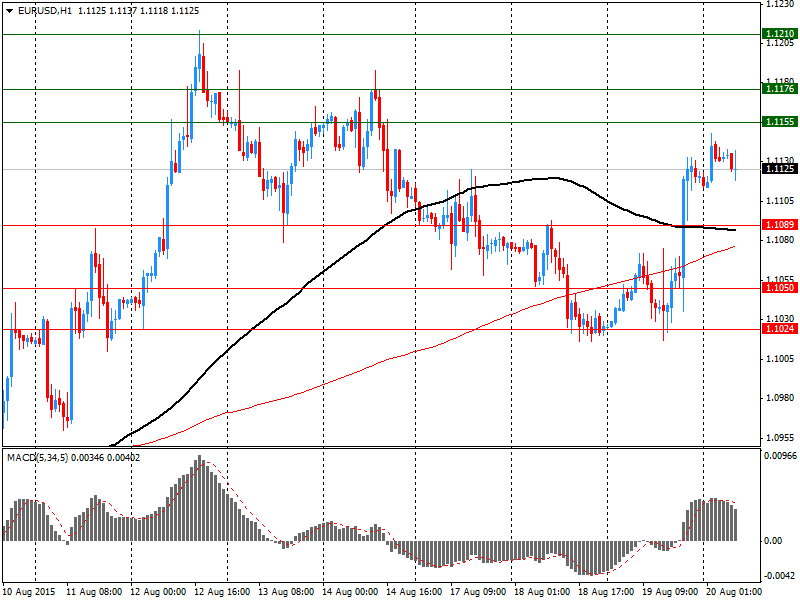This screenshot has height=600, width=800.
Task: Click the 1.0955 price scale value
Action: [x=780, y=437]
